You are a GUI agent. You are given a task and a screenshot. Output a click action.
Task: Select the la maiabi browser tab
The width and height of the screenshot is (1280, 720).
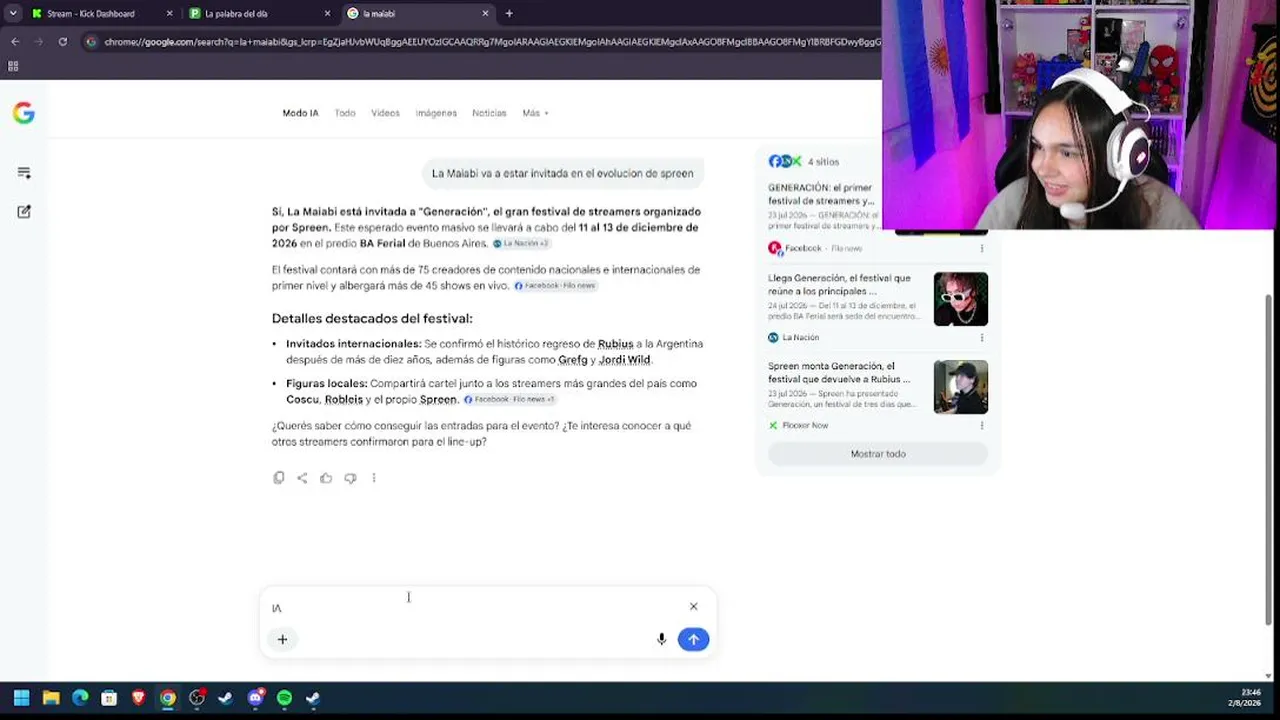click(x=418, y=14)
